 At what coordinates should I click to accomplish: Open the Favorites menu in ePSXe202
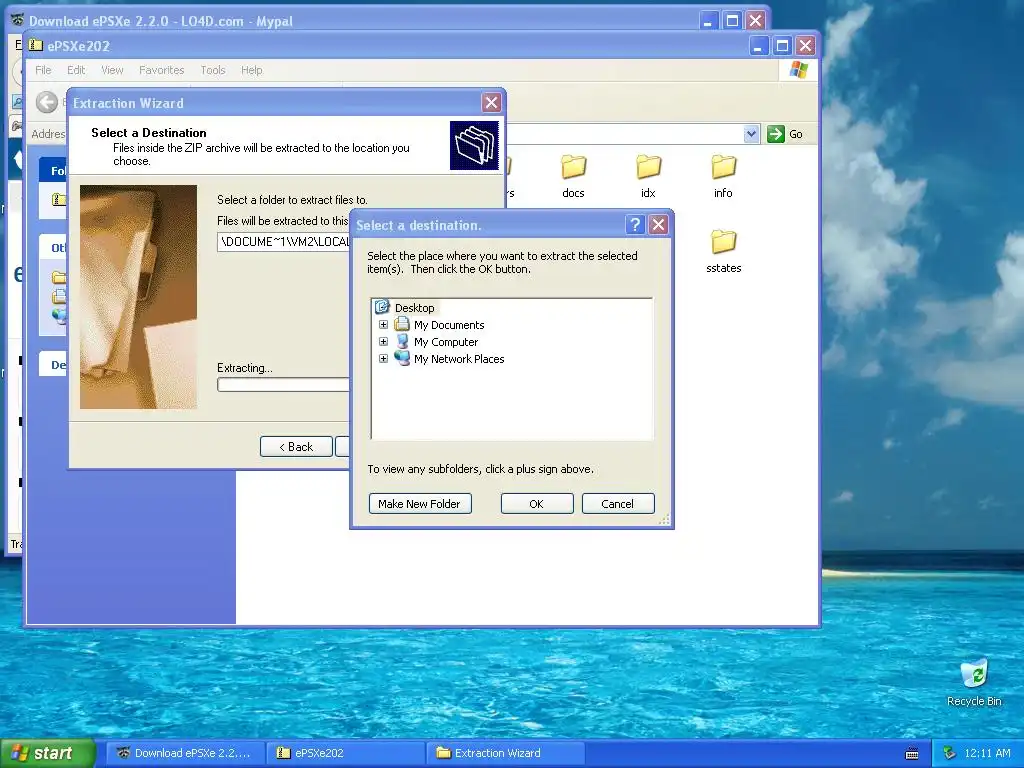(x=161, y=70)
